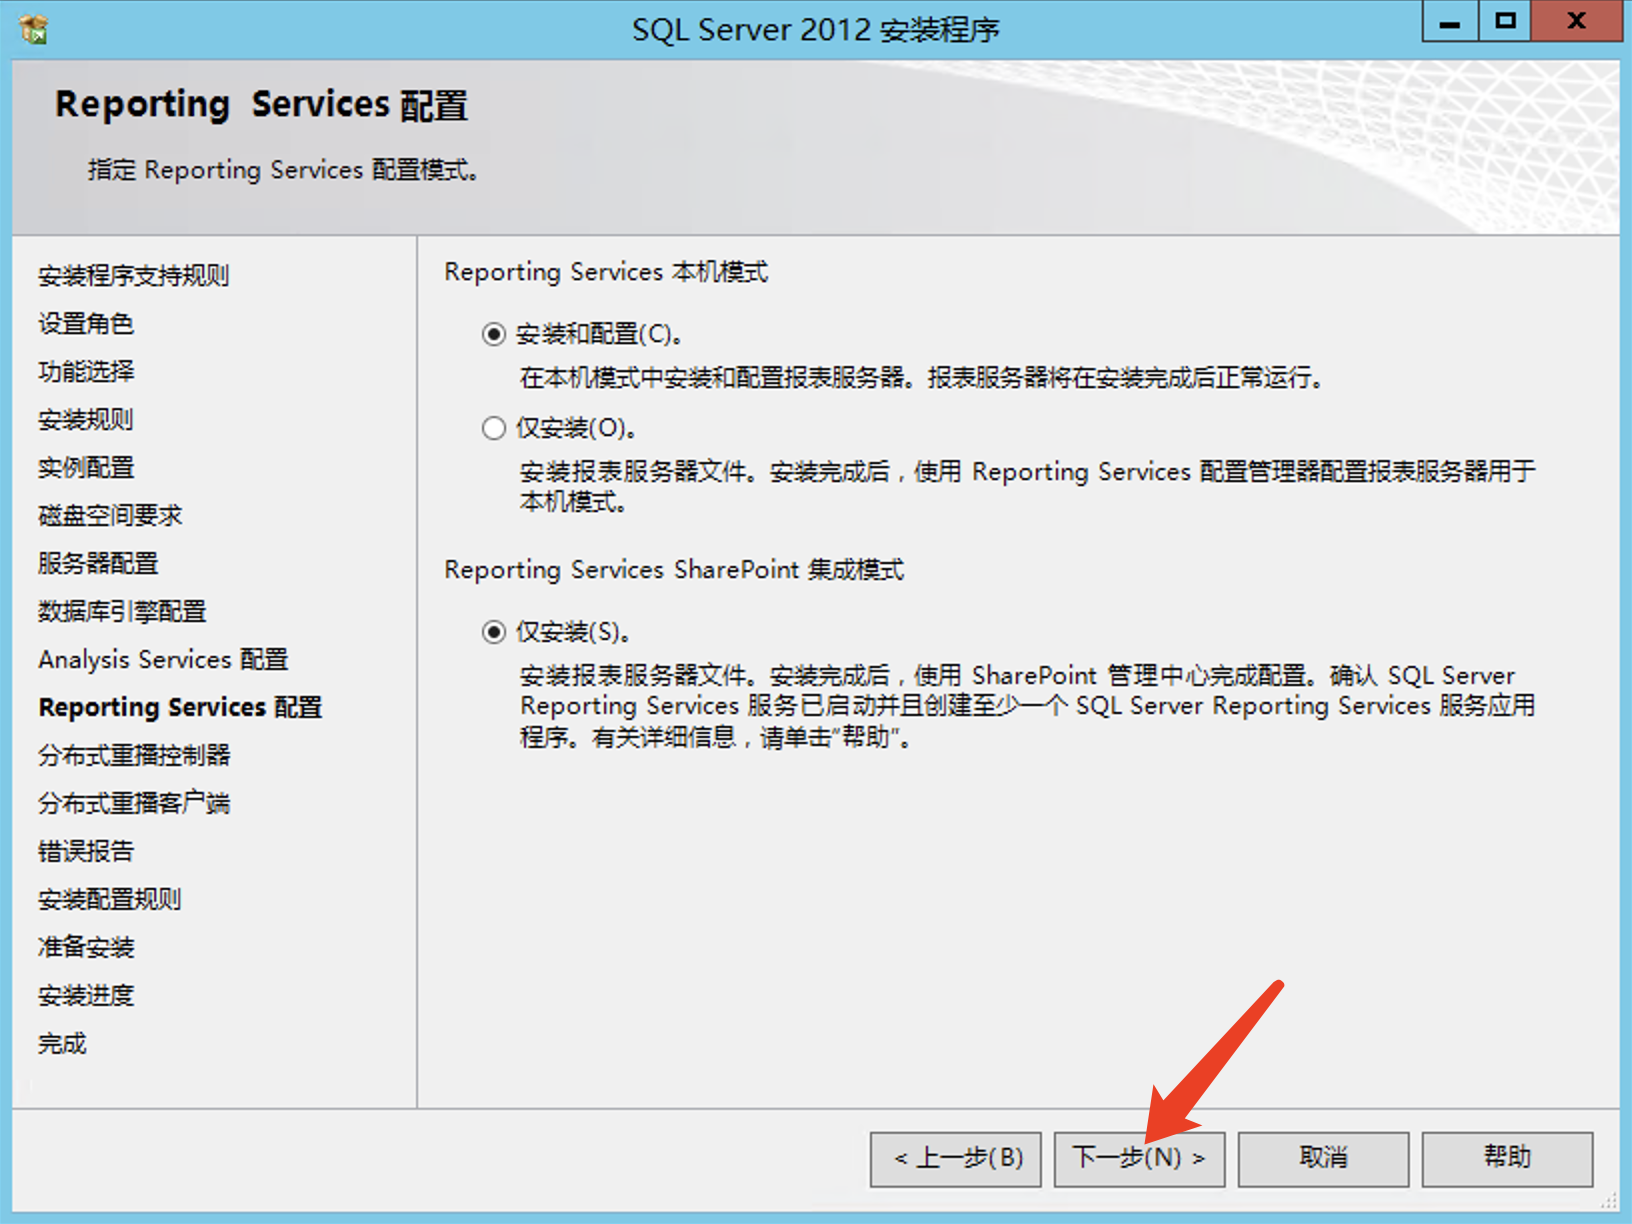The height and width of the screenshot is (1224, 1632).
Task: Select 分布式重播控制器 in the steps list
Action: coord(134,756)
